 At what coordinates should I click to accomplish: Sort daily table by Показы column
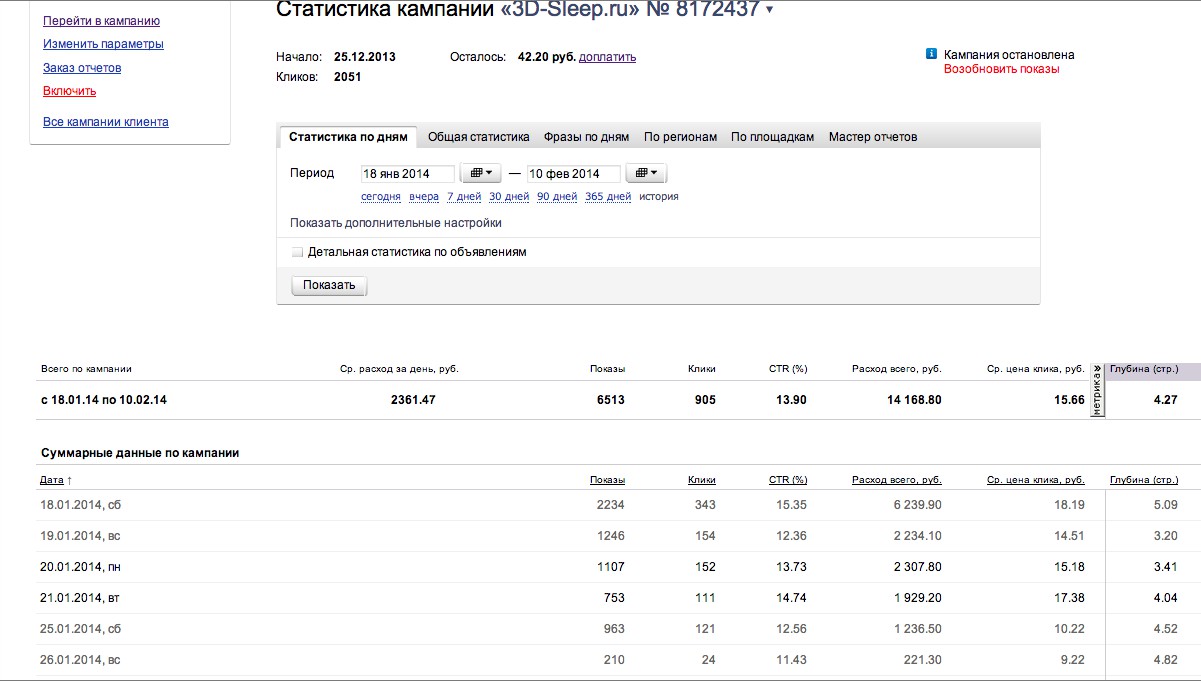(x=607, y=480)
